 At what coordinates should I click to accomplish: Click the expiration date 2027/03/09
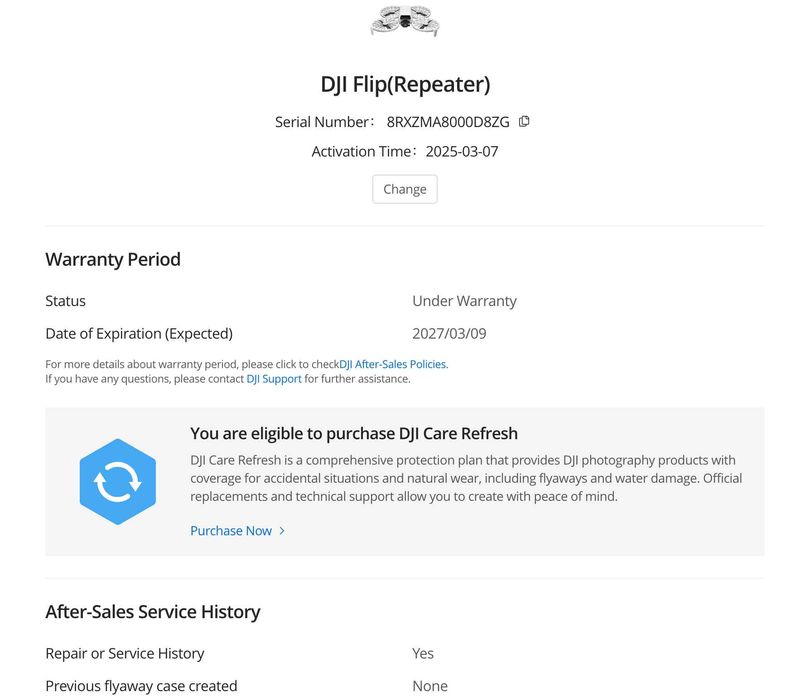(449, 333)
